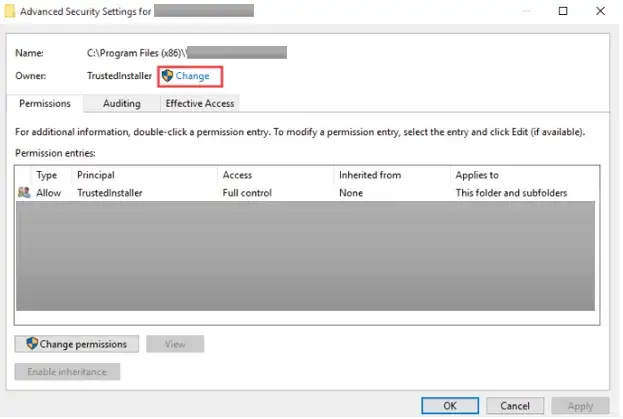623x419 pixels.
Task: Click the Change permissions button
Action: pyautogui.click(x=77, y=344)
